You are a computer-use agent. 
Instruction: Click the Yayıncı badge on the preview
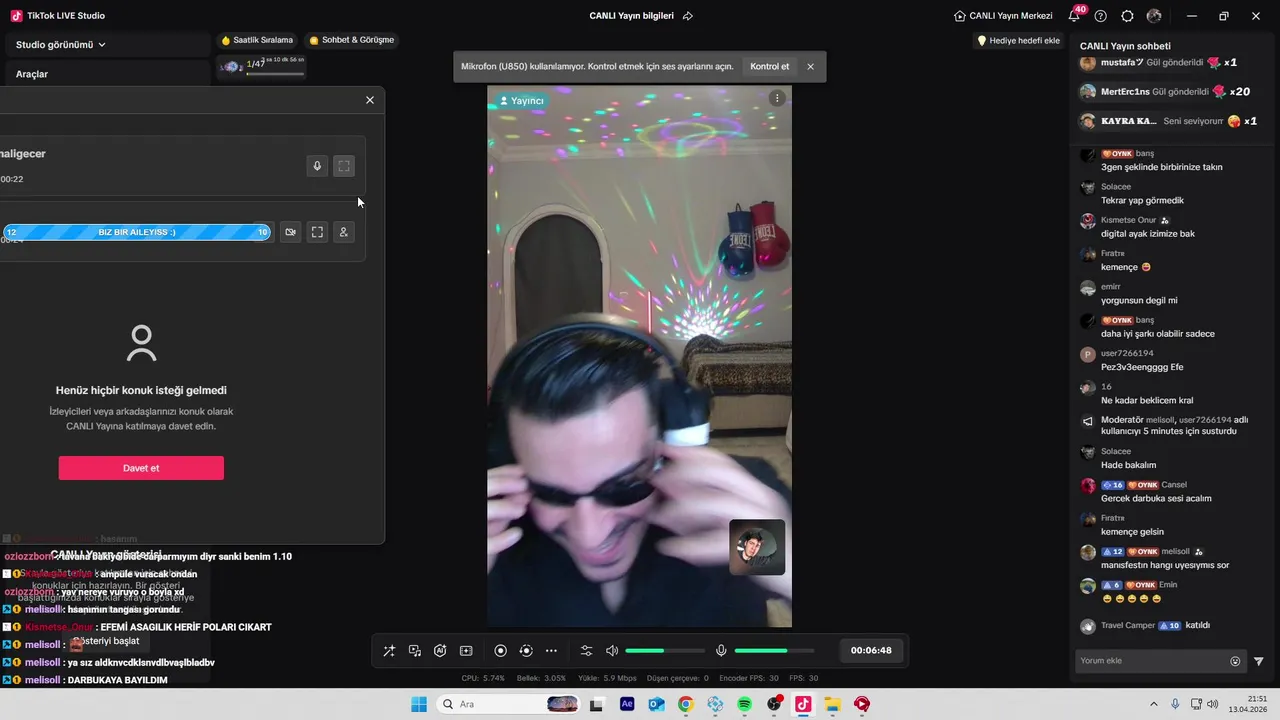521,101
